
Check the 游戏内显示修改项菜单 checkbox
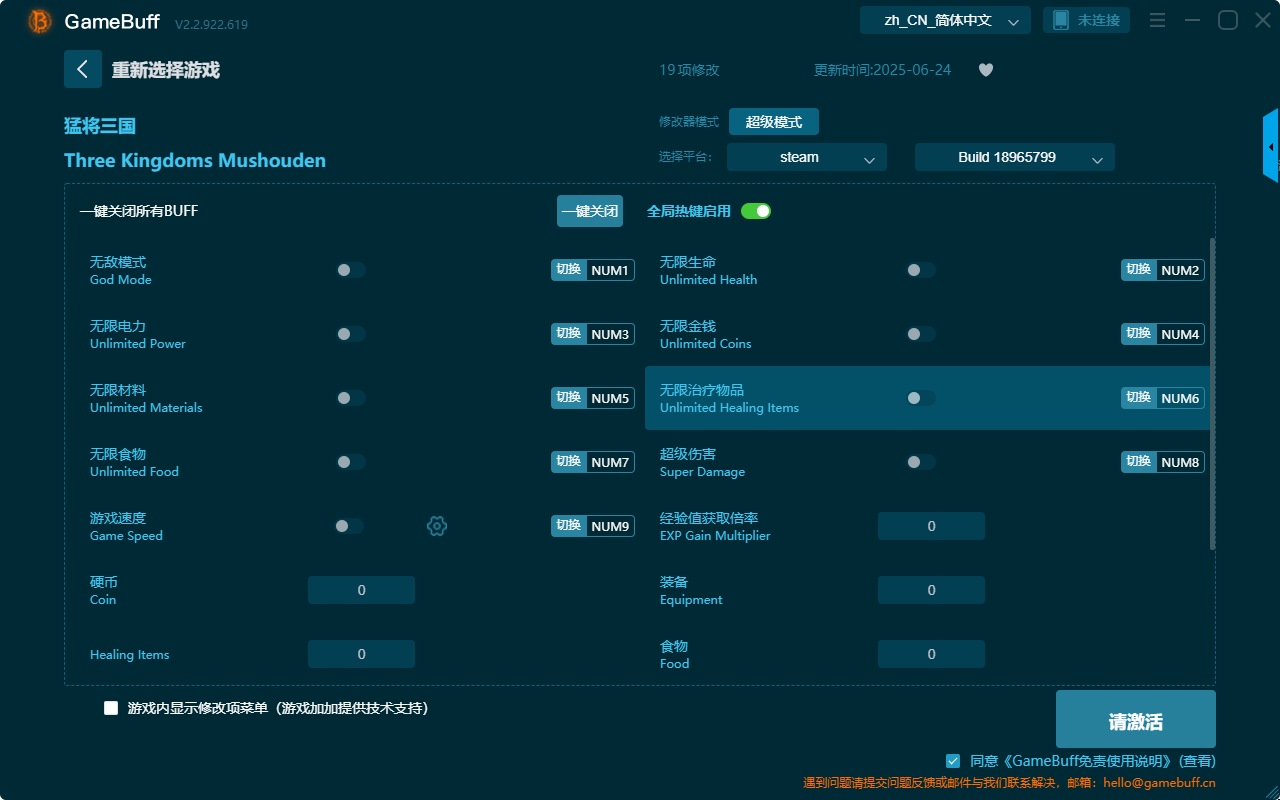pos(110,707)
